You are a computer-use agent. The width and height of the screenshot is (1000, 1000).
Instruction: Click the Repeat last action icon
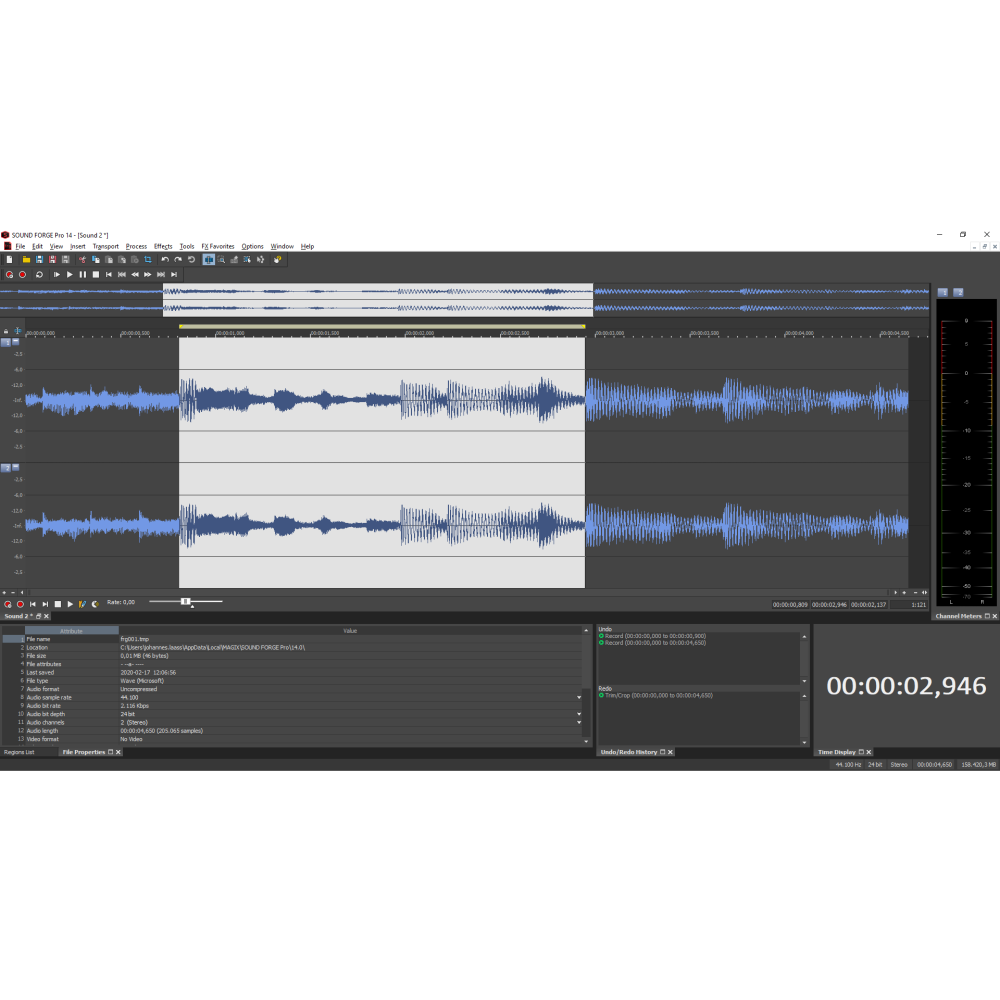[x=191, y=260]
